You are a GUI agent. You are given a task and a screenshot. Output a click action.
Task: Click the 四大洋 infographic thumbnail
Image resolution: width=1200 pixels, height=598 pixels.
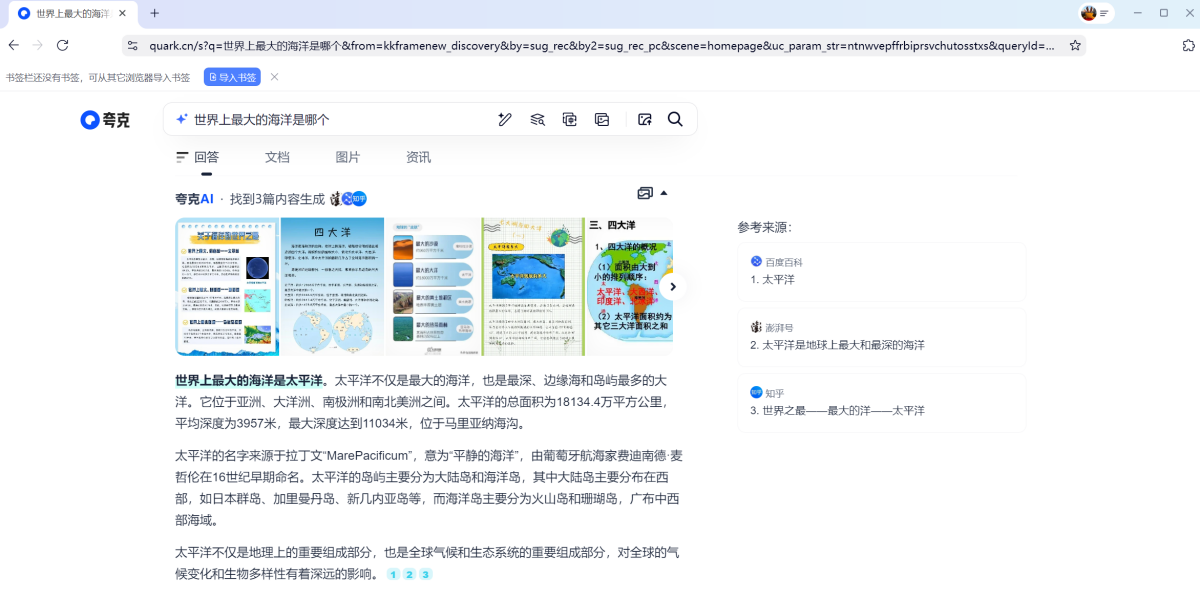(x=332, y=286)
